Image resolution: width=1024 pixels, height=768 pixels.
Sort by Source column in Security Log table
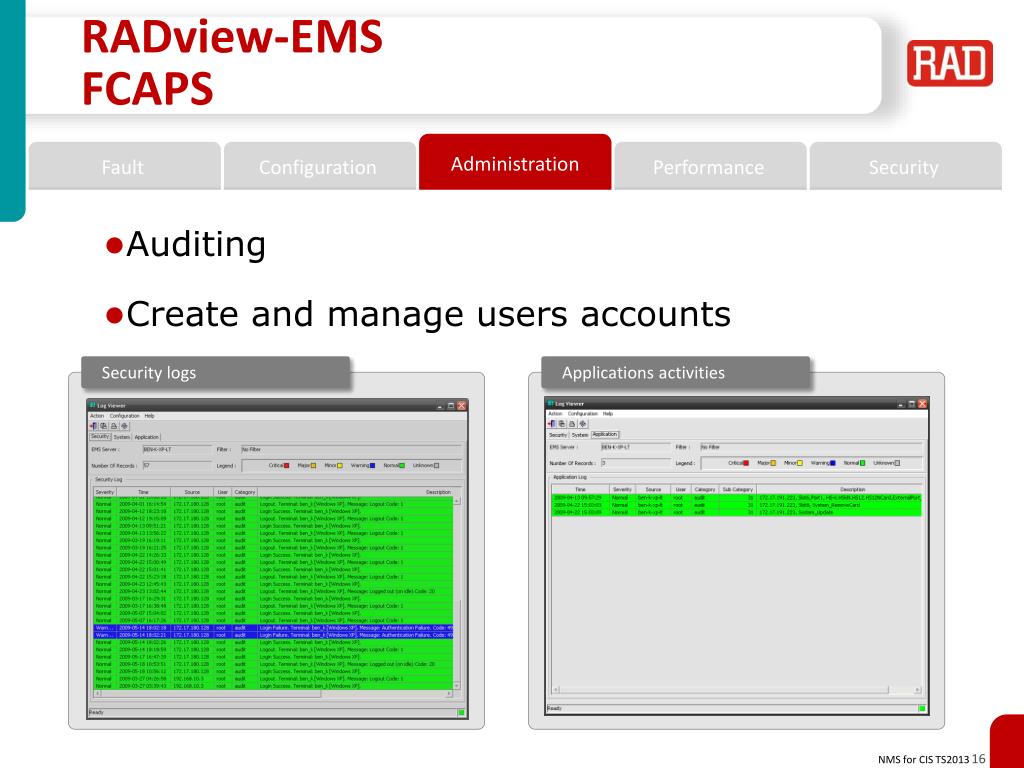coord(192,492)
